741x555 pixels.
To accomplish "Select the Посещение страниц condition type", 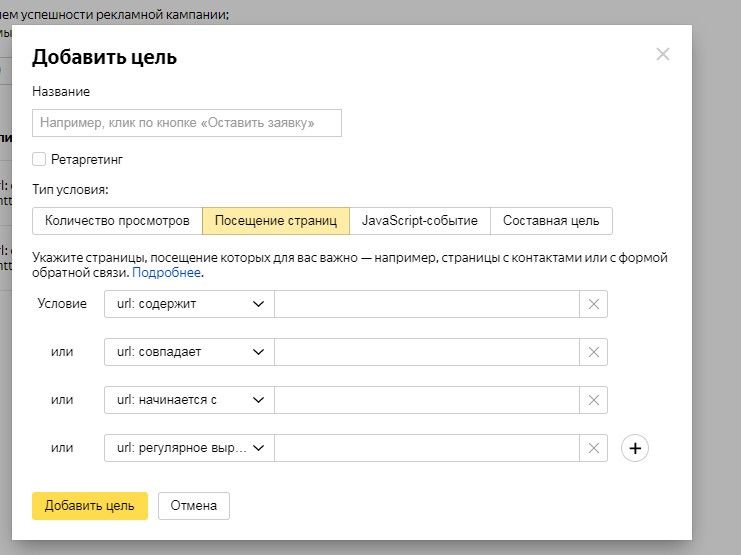I will coord(276,220).
